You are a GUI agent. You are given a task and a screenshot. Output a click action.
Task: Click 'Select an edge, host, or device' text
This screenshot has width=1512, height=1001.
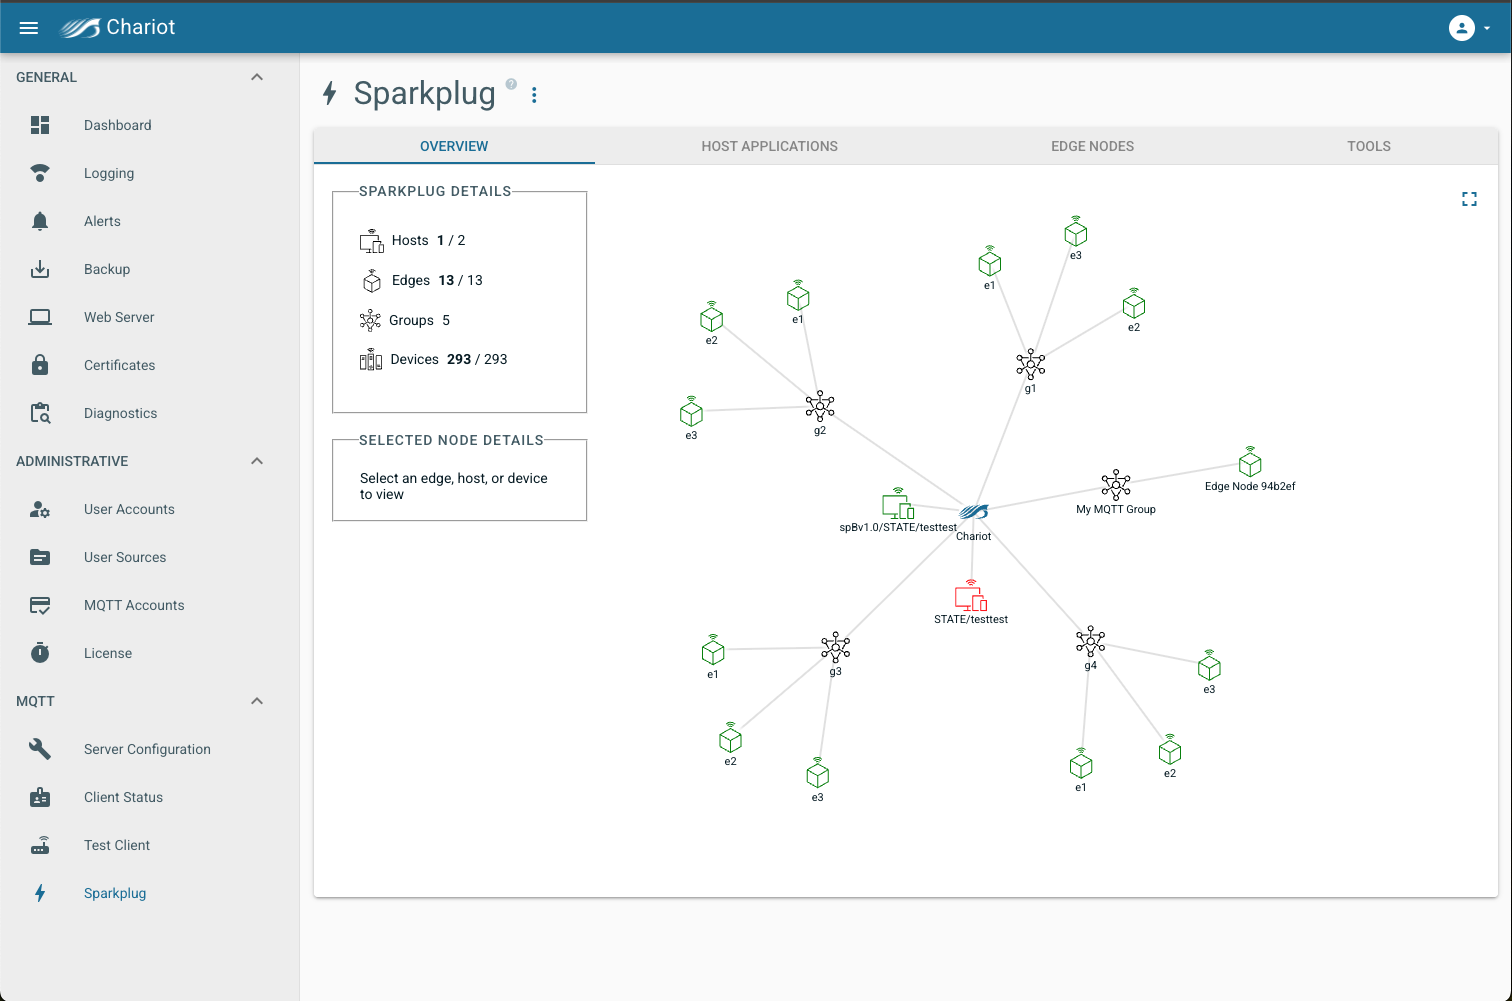[x=454, y=486]
